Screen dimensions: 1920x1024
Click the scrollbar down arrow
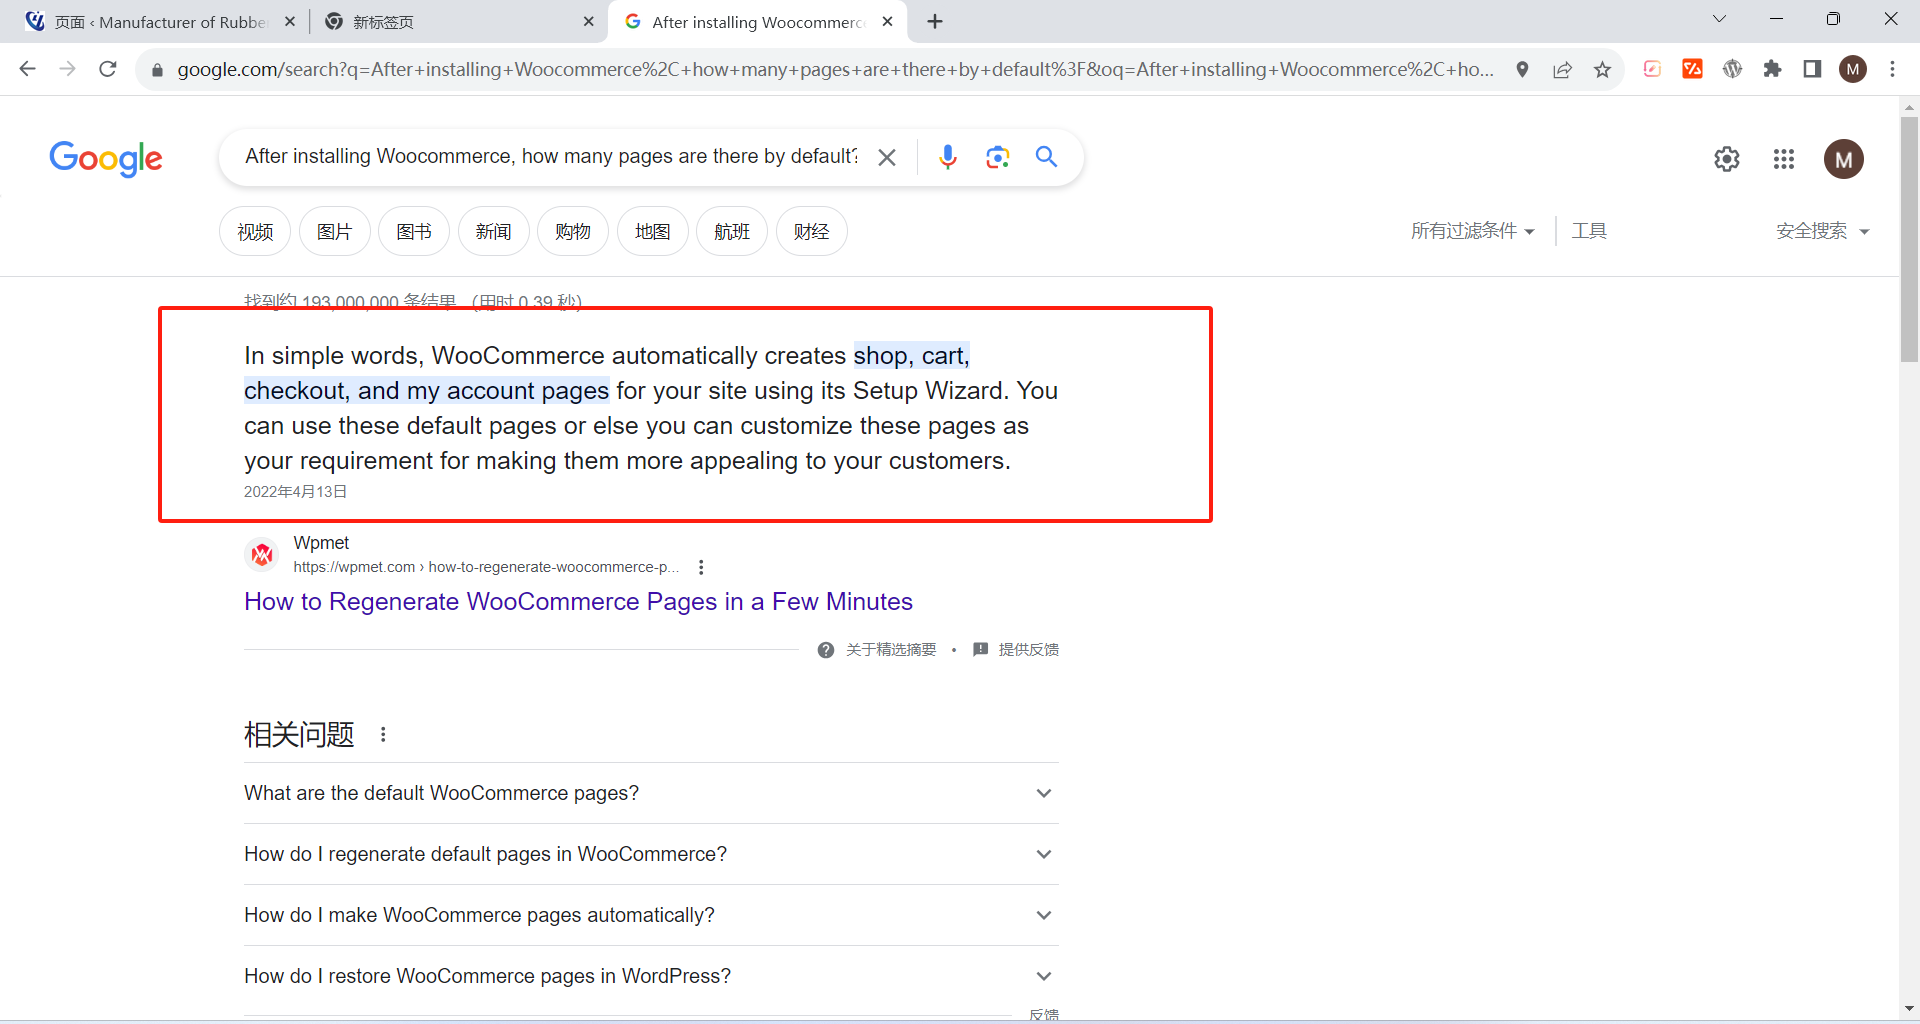coord(1909,1009)
